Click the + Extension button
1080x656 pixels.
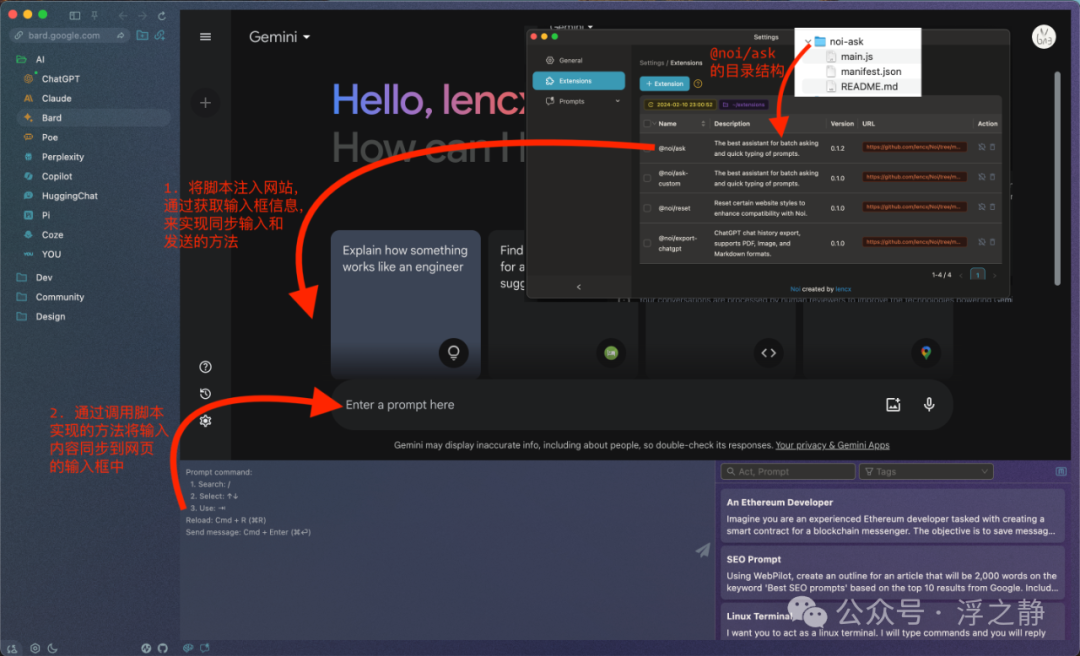(x=664, y=83)
